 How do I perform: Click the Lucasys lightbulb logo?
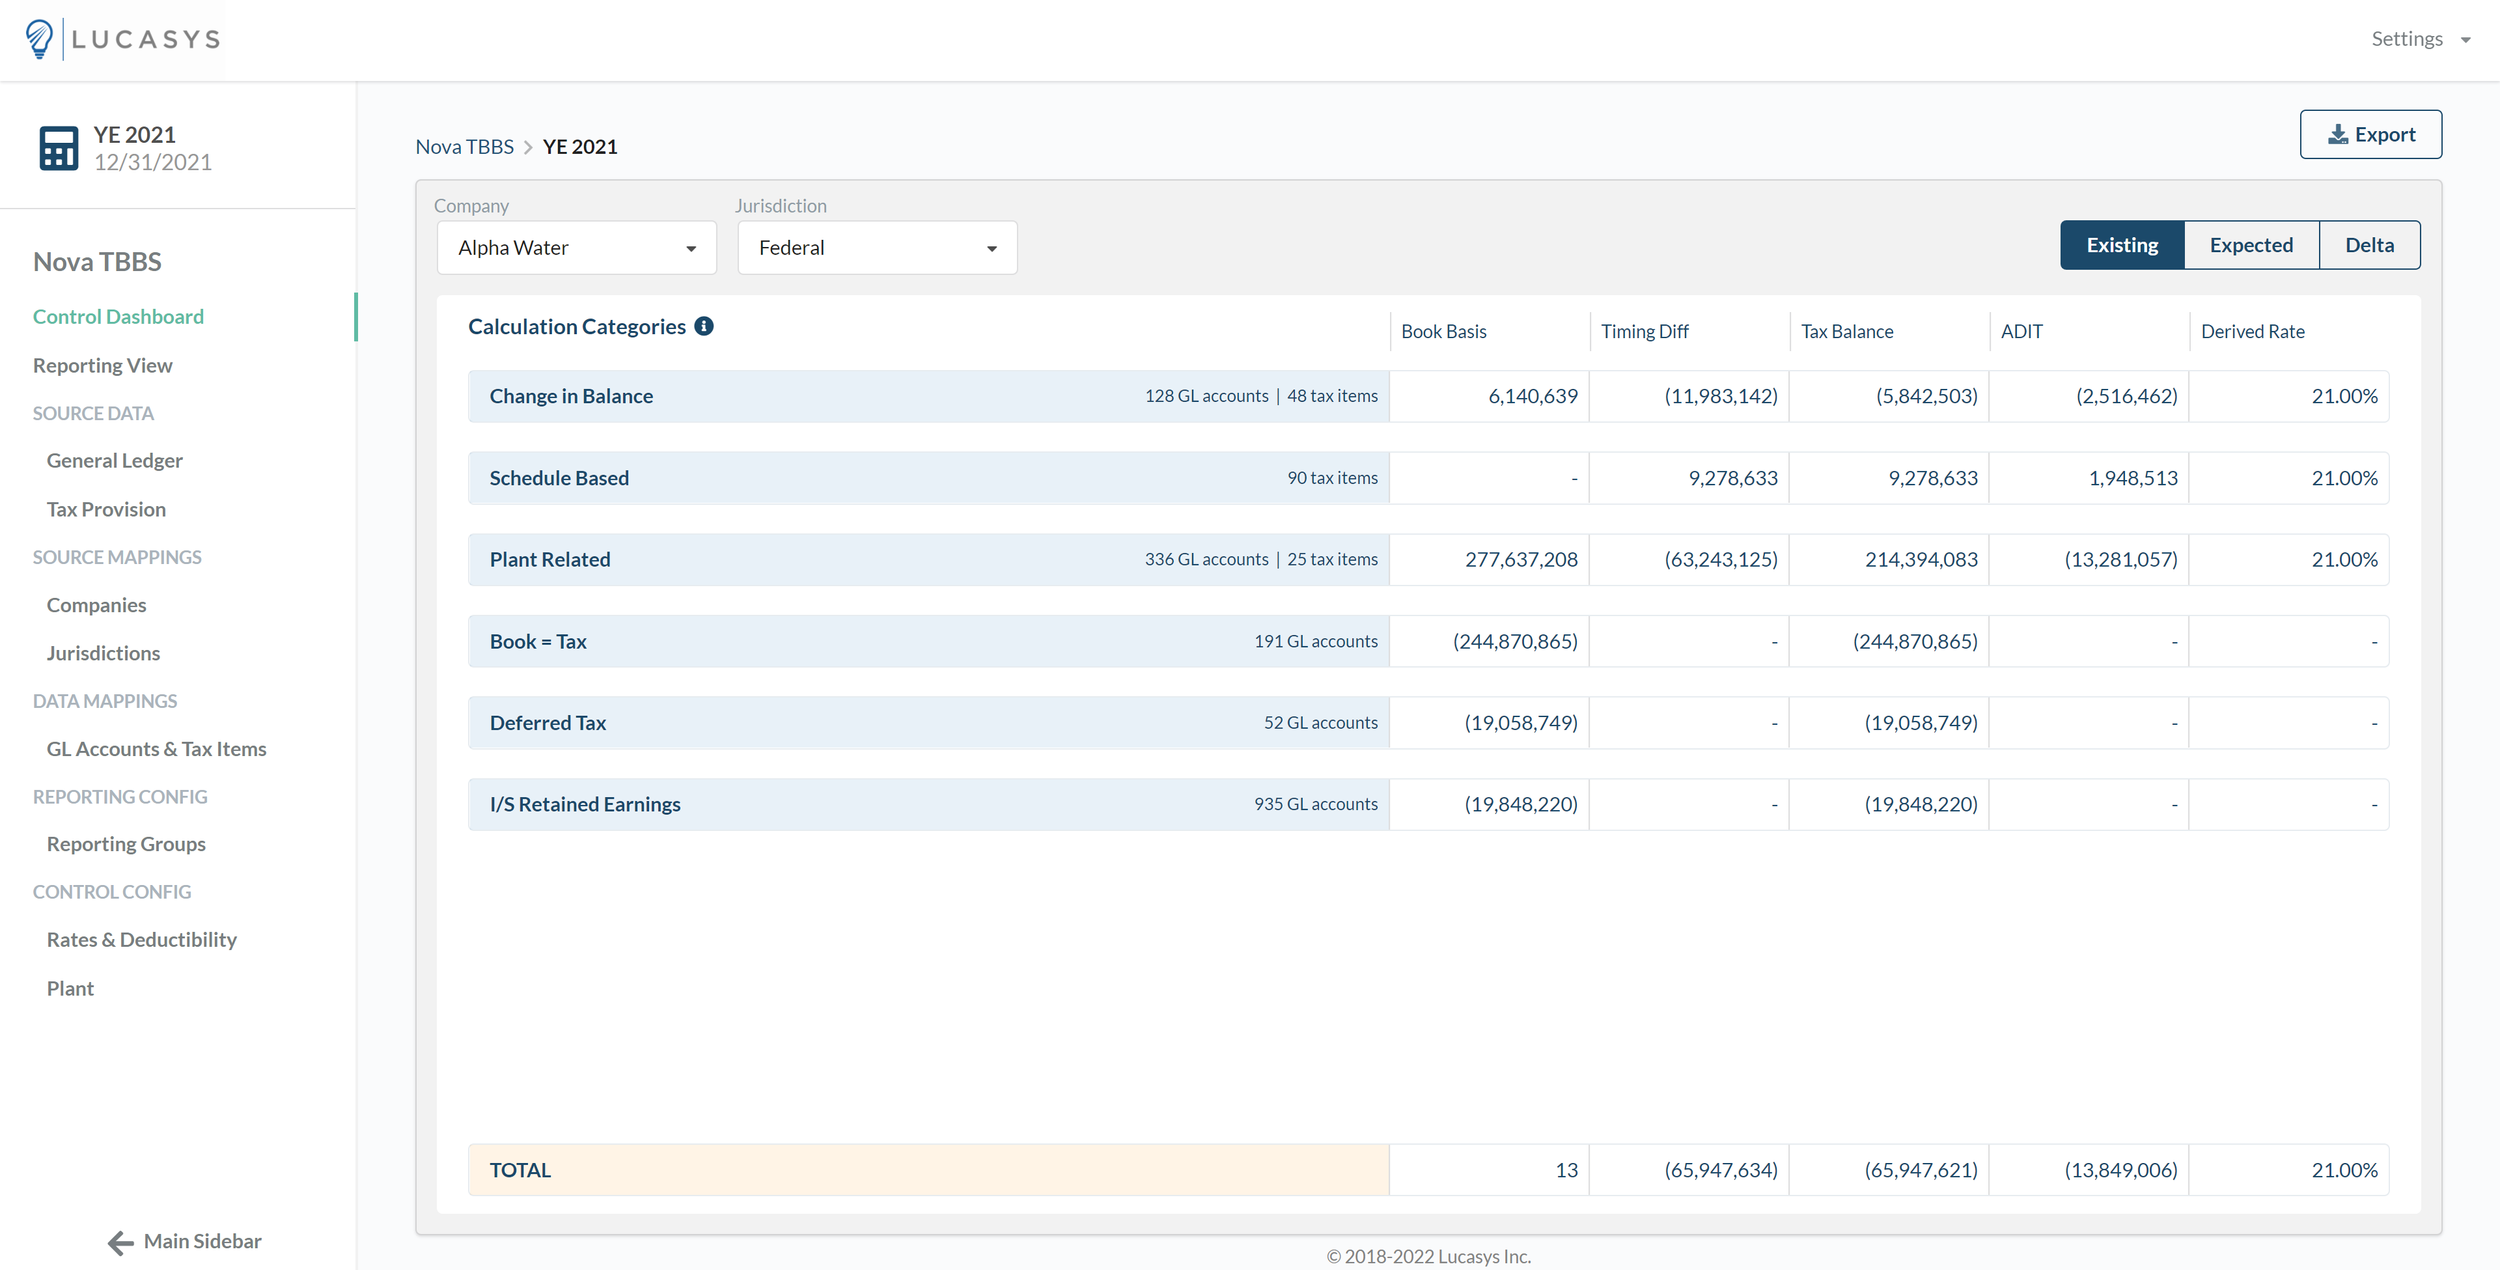pyautogui.click(x=37, y=38)
